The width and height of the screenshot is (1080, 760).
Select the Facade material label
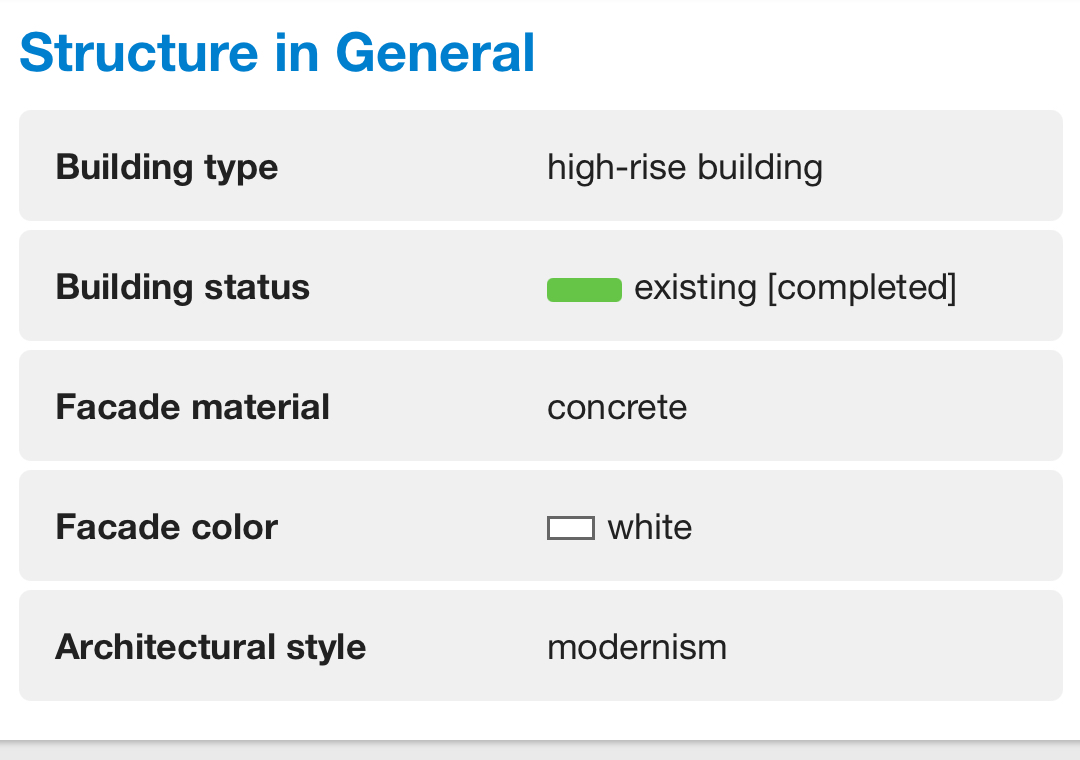coord(193,407)
